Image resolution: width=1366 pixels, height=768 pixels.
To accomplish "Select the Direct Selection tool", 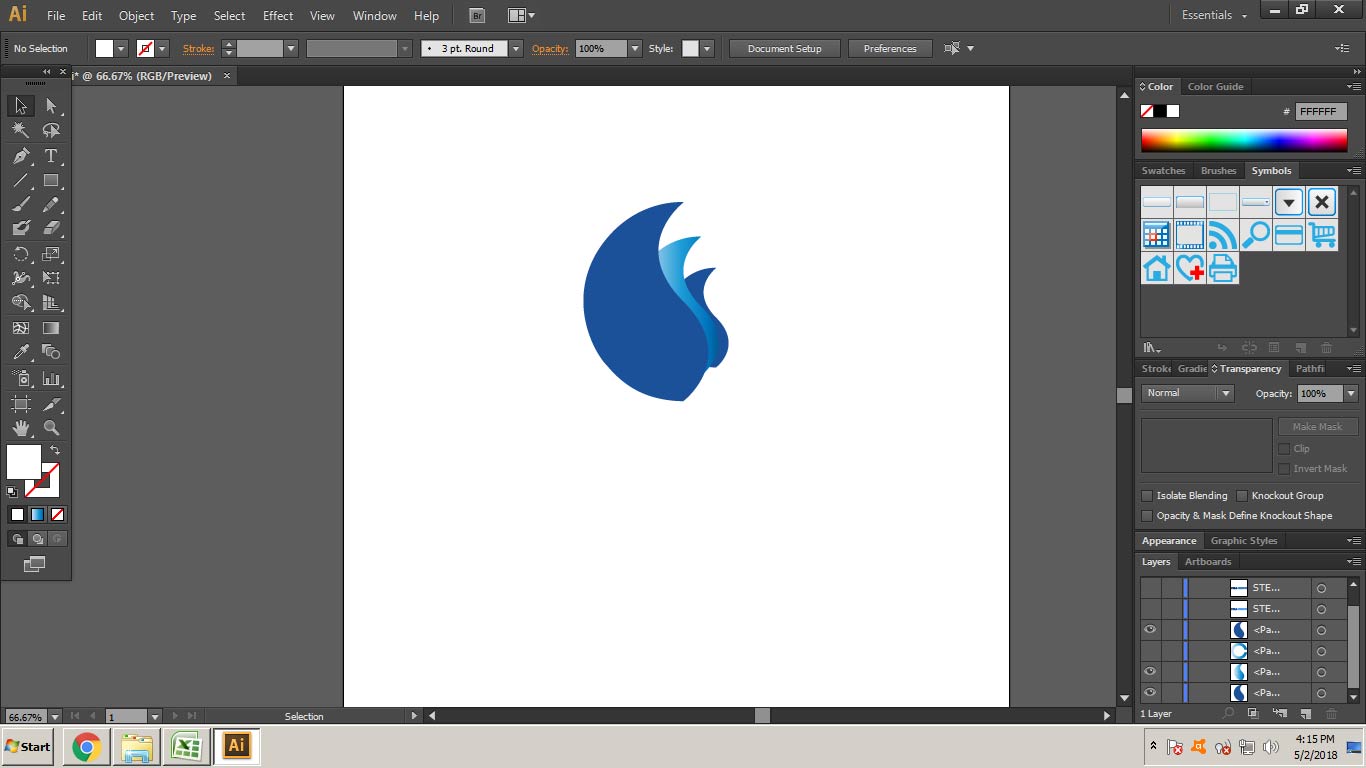I will [x=51, y=106].
